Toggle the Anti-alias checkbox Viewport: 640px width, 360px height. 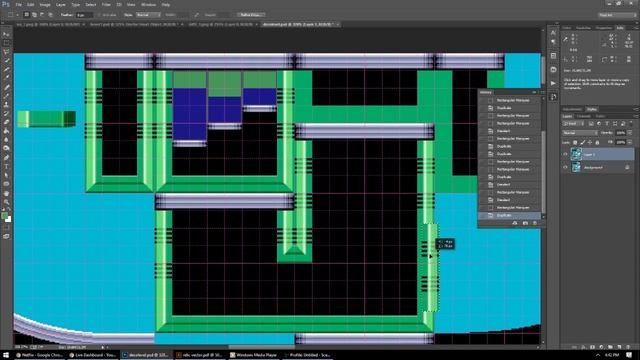pos(99,15)
